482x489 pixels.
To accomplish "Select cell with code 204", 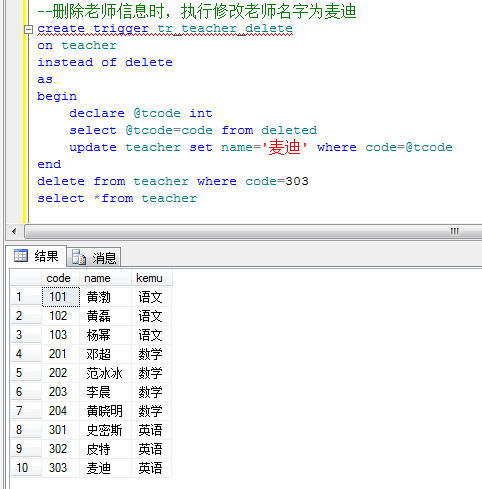I will click(x=61, y=411).
